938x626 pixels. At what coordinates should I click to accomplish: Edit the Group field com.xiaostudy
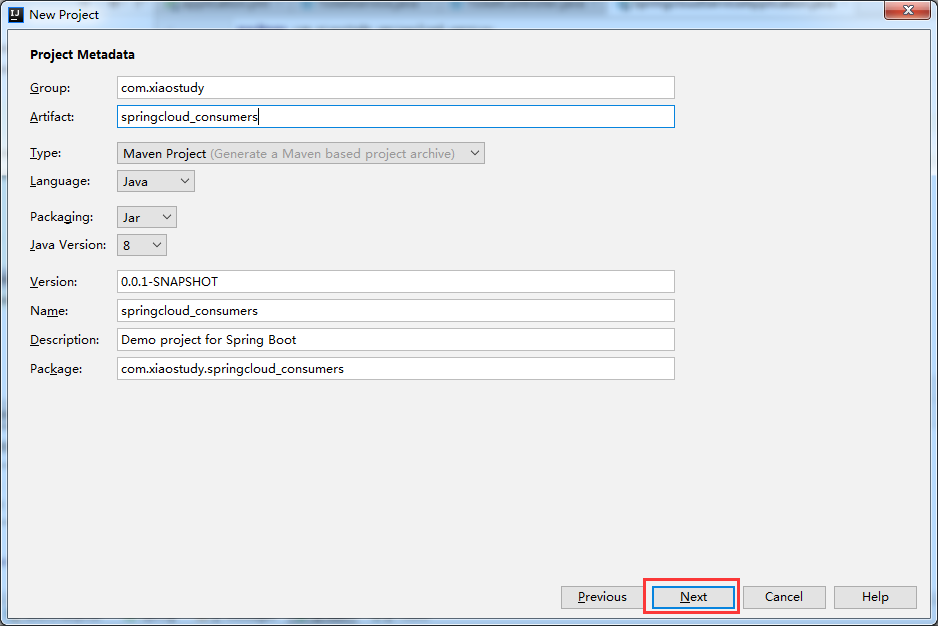(x=395, y=87)
